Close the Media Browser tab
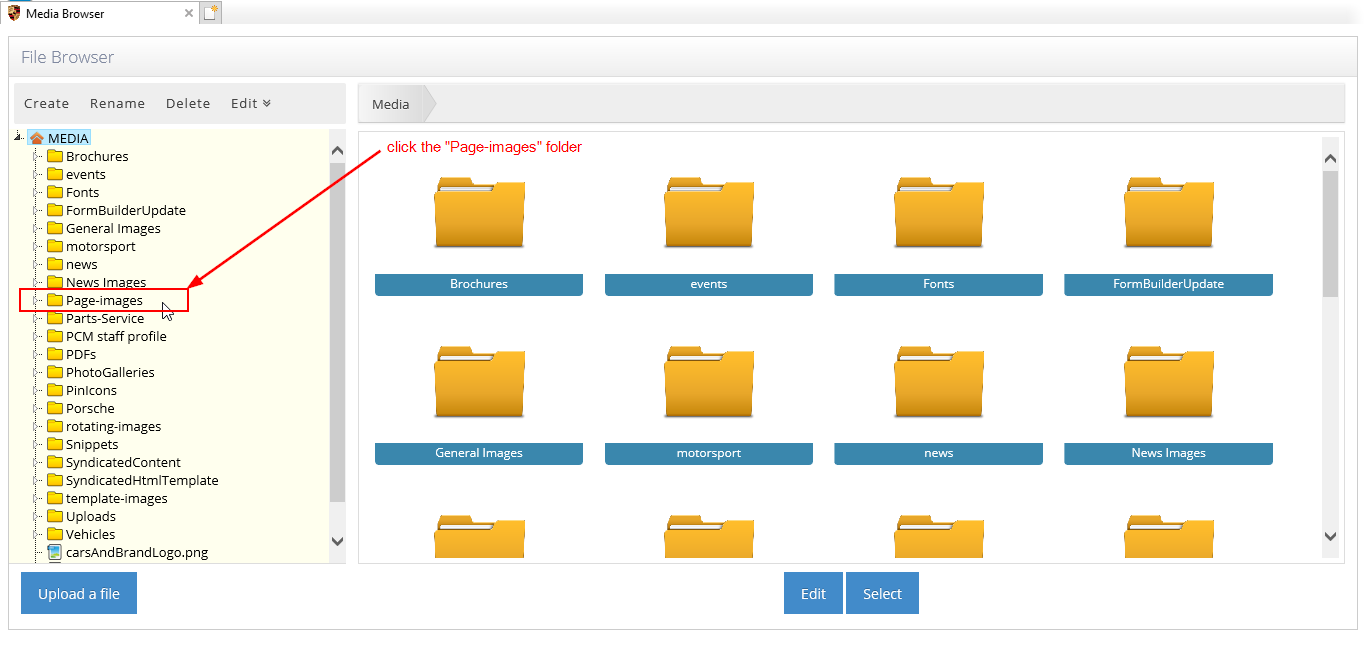Screen dimensions: 1366x651 point(189,13)
